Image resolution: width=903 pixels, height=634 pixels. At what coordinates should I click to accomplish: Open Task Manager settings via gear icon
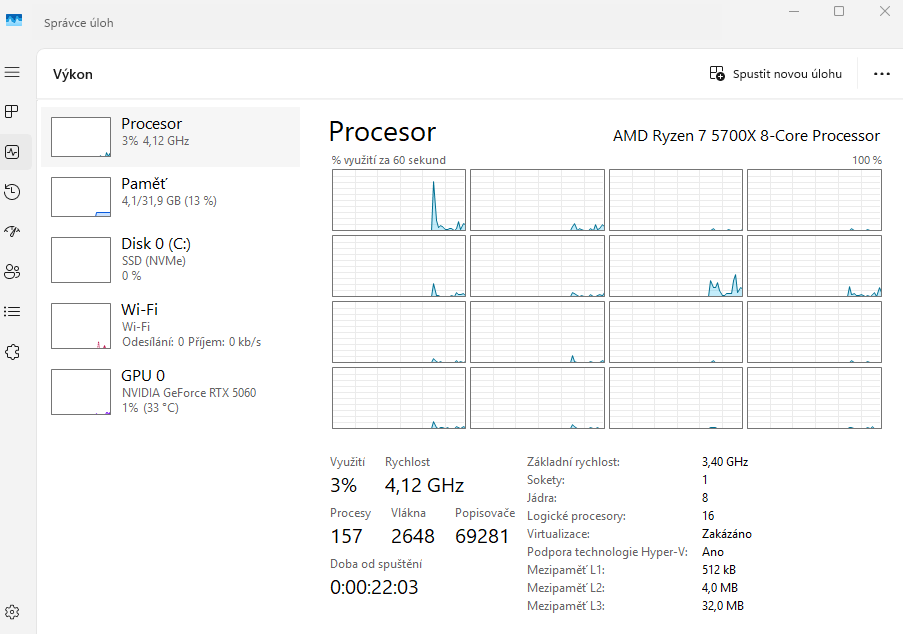(13, 611)
